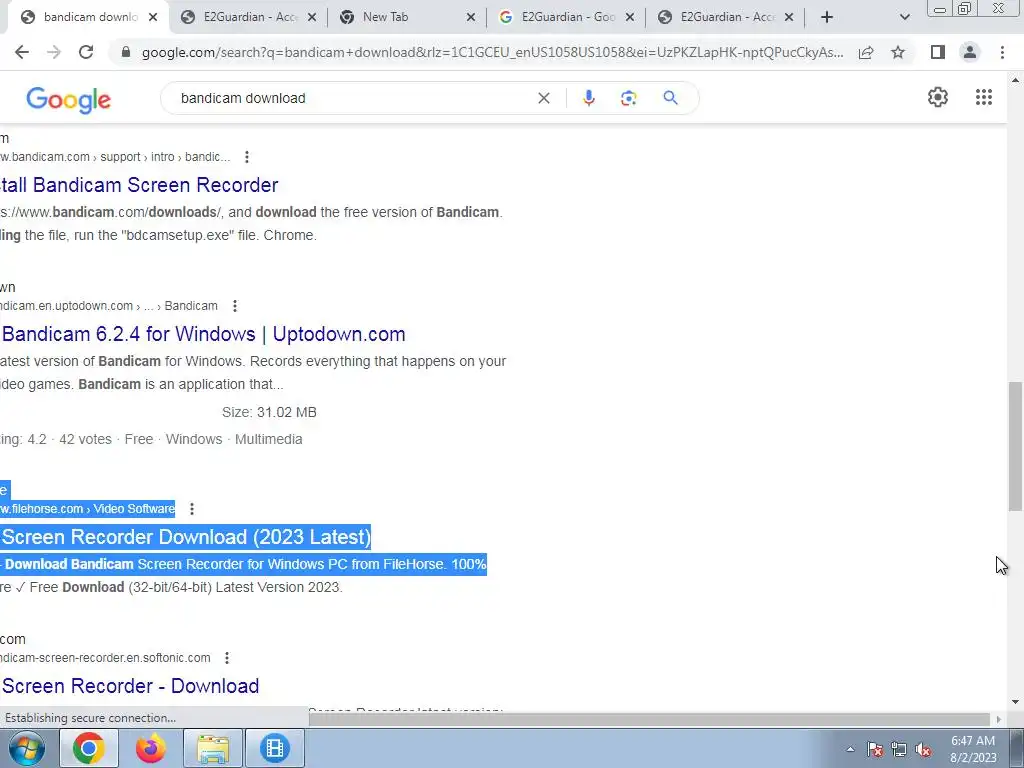This screenshot has height=768, width=1024.
Task: Open the tab search dropdown chevron
Action: (904, 17)
